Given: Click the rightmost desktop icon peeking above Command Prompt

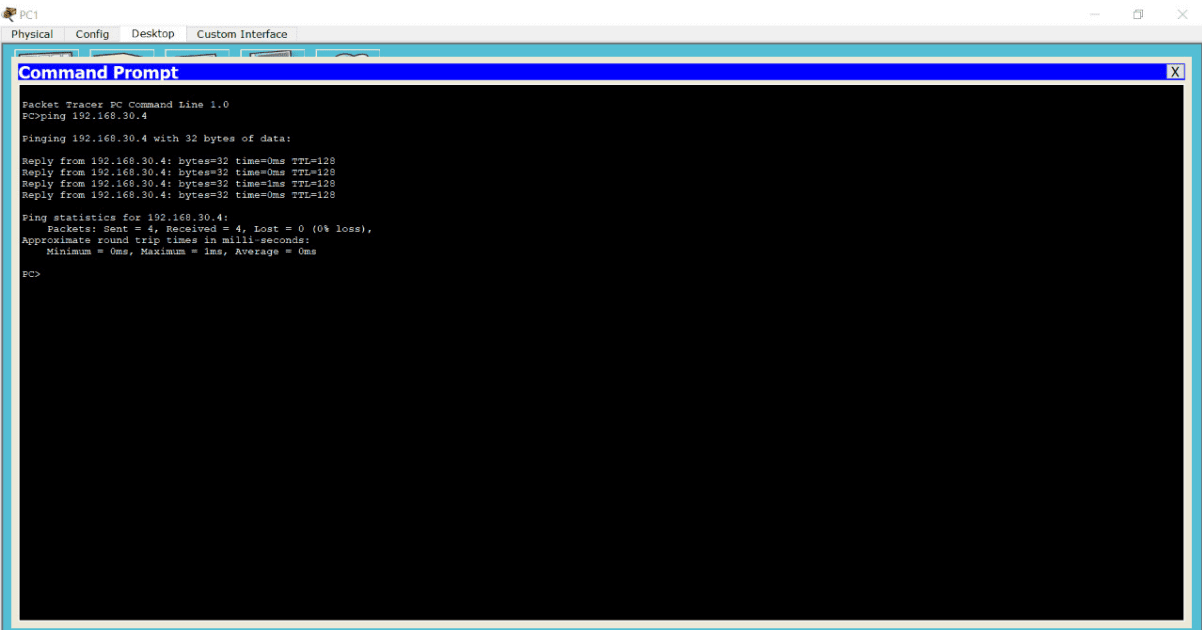Looking at the screenshot, I should [347, 54].
